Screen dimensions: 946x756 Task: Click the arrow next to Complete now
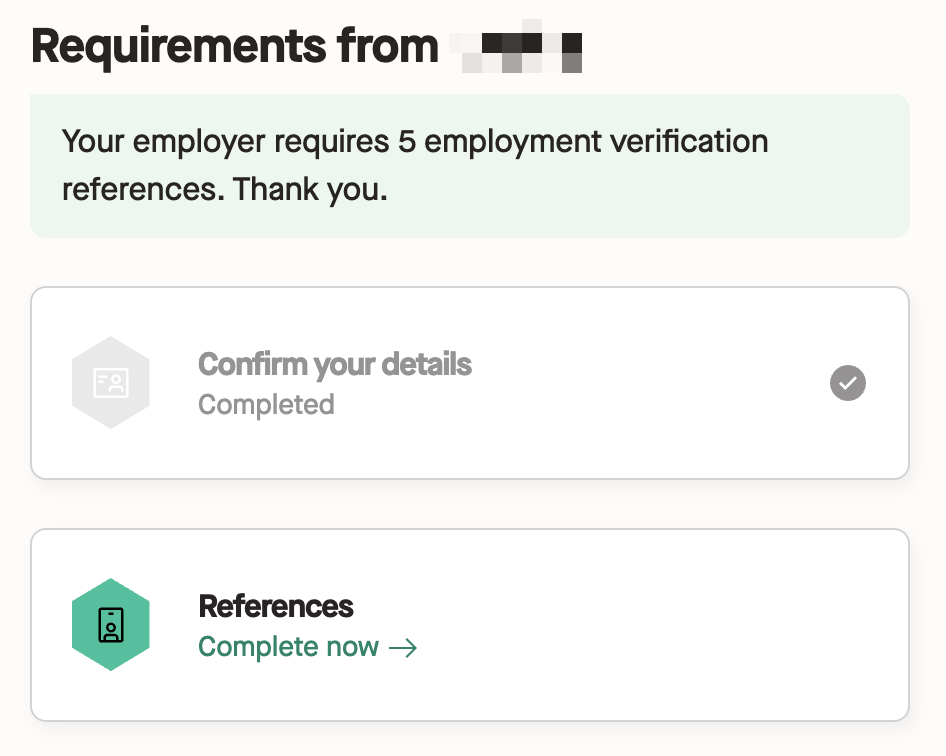[x=403, y=648]
